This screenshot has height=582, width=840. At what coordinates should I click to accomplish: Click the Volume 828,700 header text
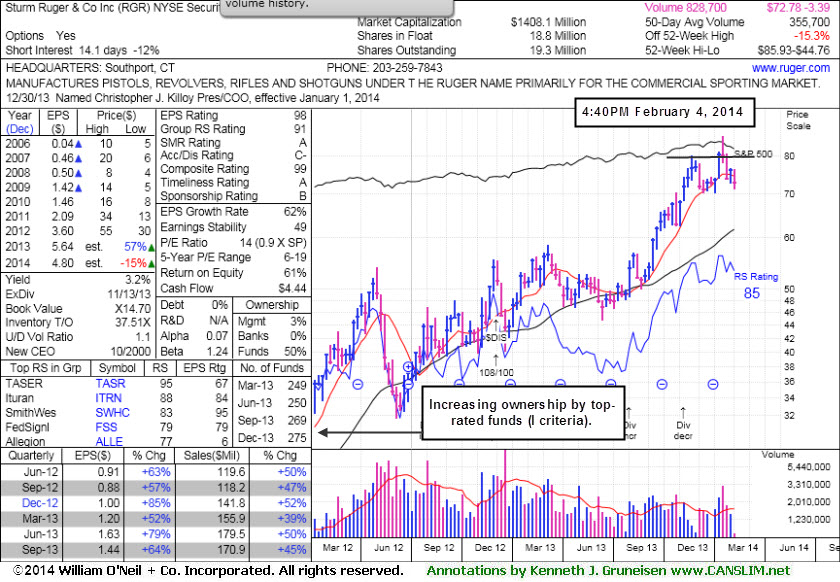point(686,8)
